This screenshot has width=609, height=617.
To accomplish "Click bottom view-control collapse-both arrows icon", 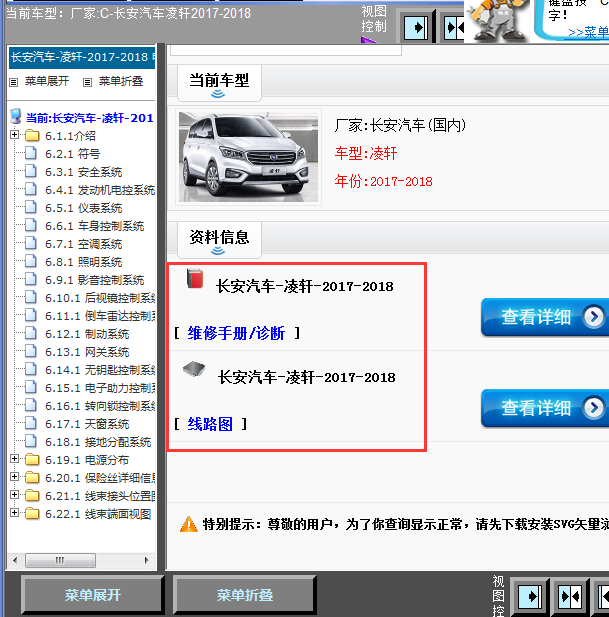I will coord(570,597).
